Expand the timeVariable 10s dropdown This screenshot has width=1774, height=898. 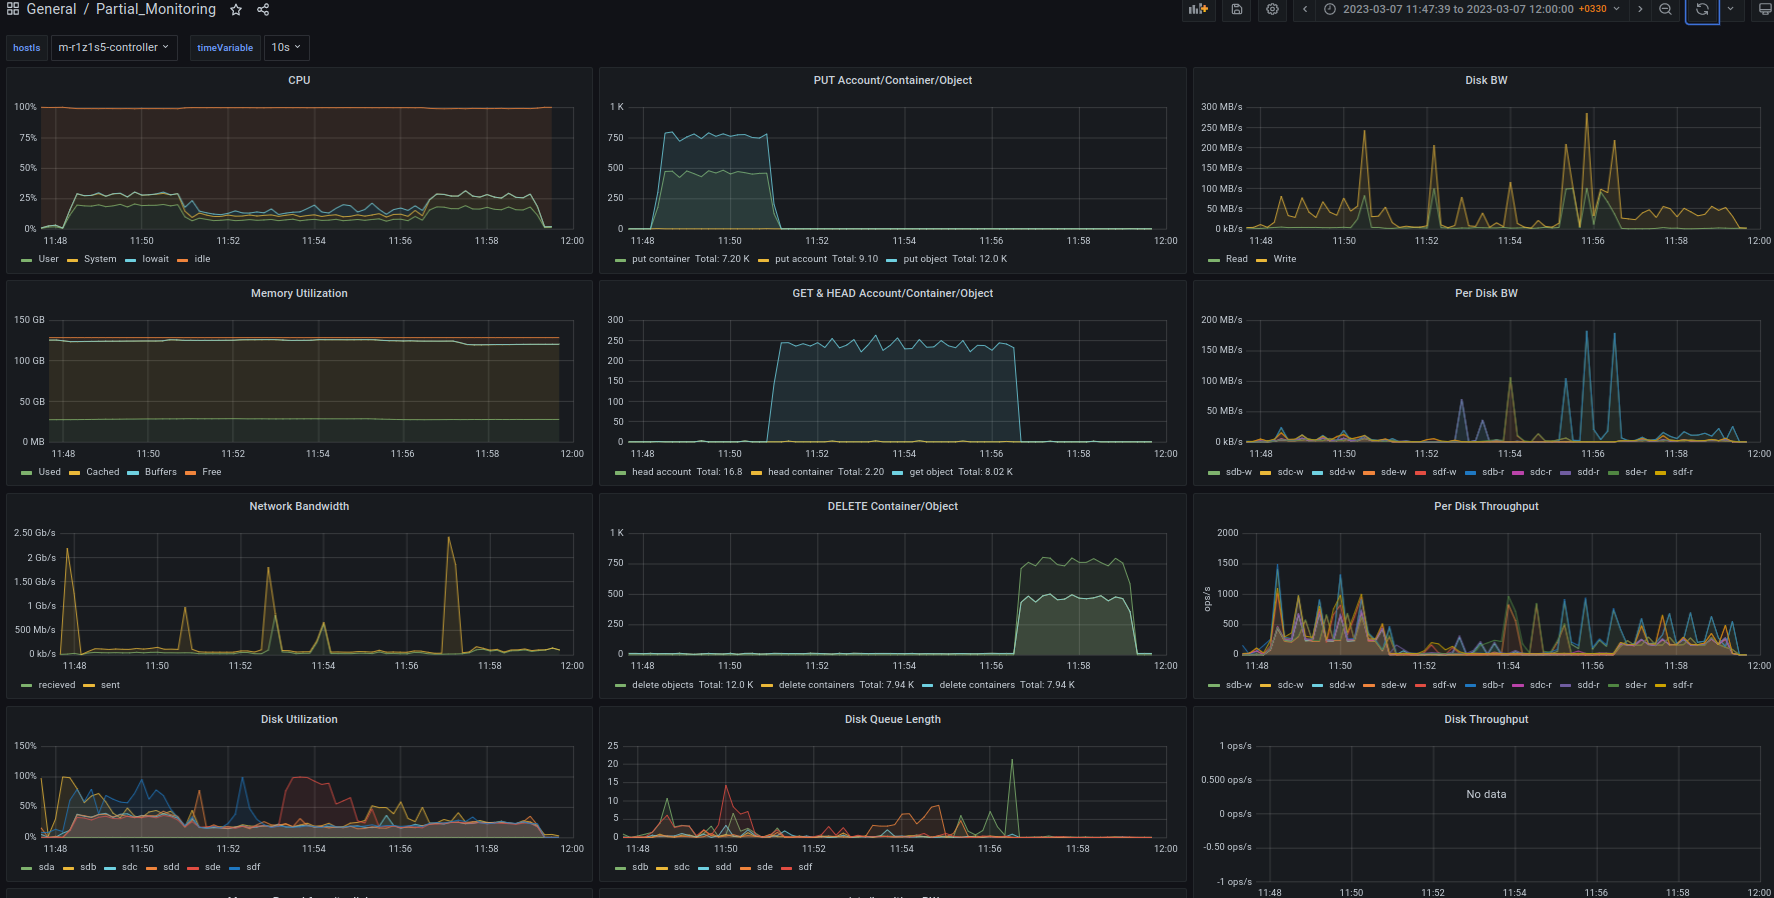coord(286,47)
